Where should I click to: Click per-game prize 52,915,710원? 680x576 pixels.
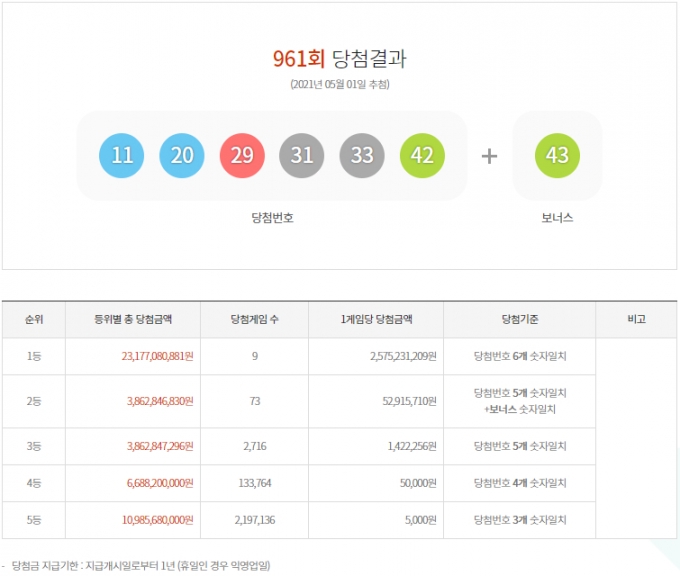[409, 401]
